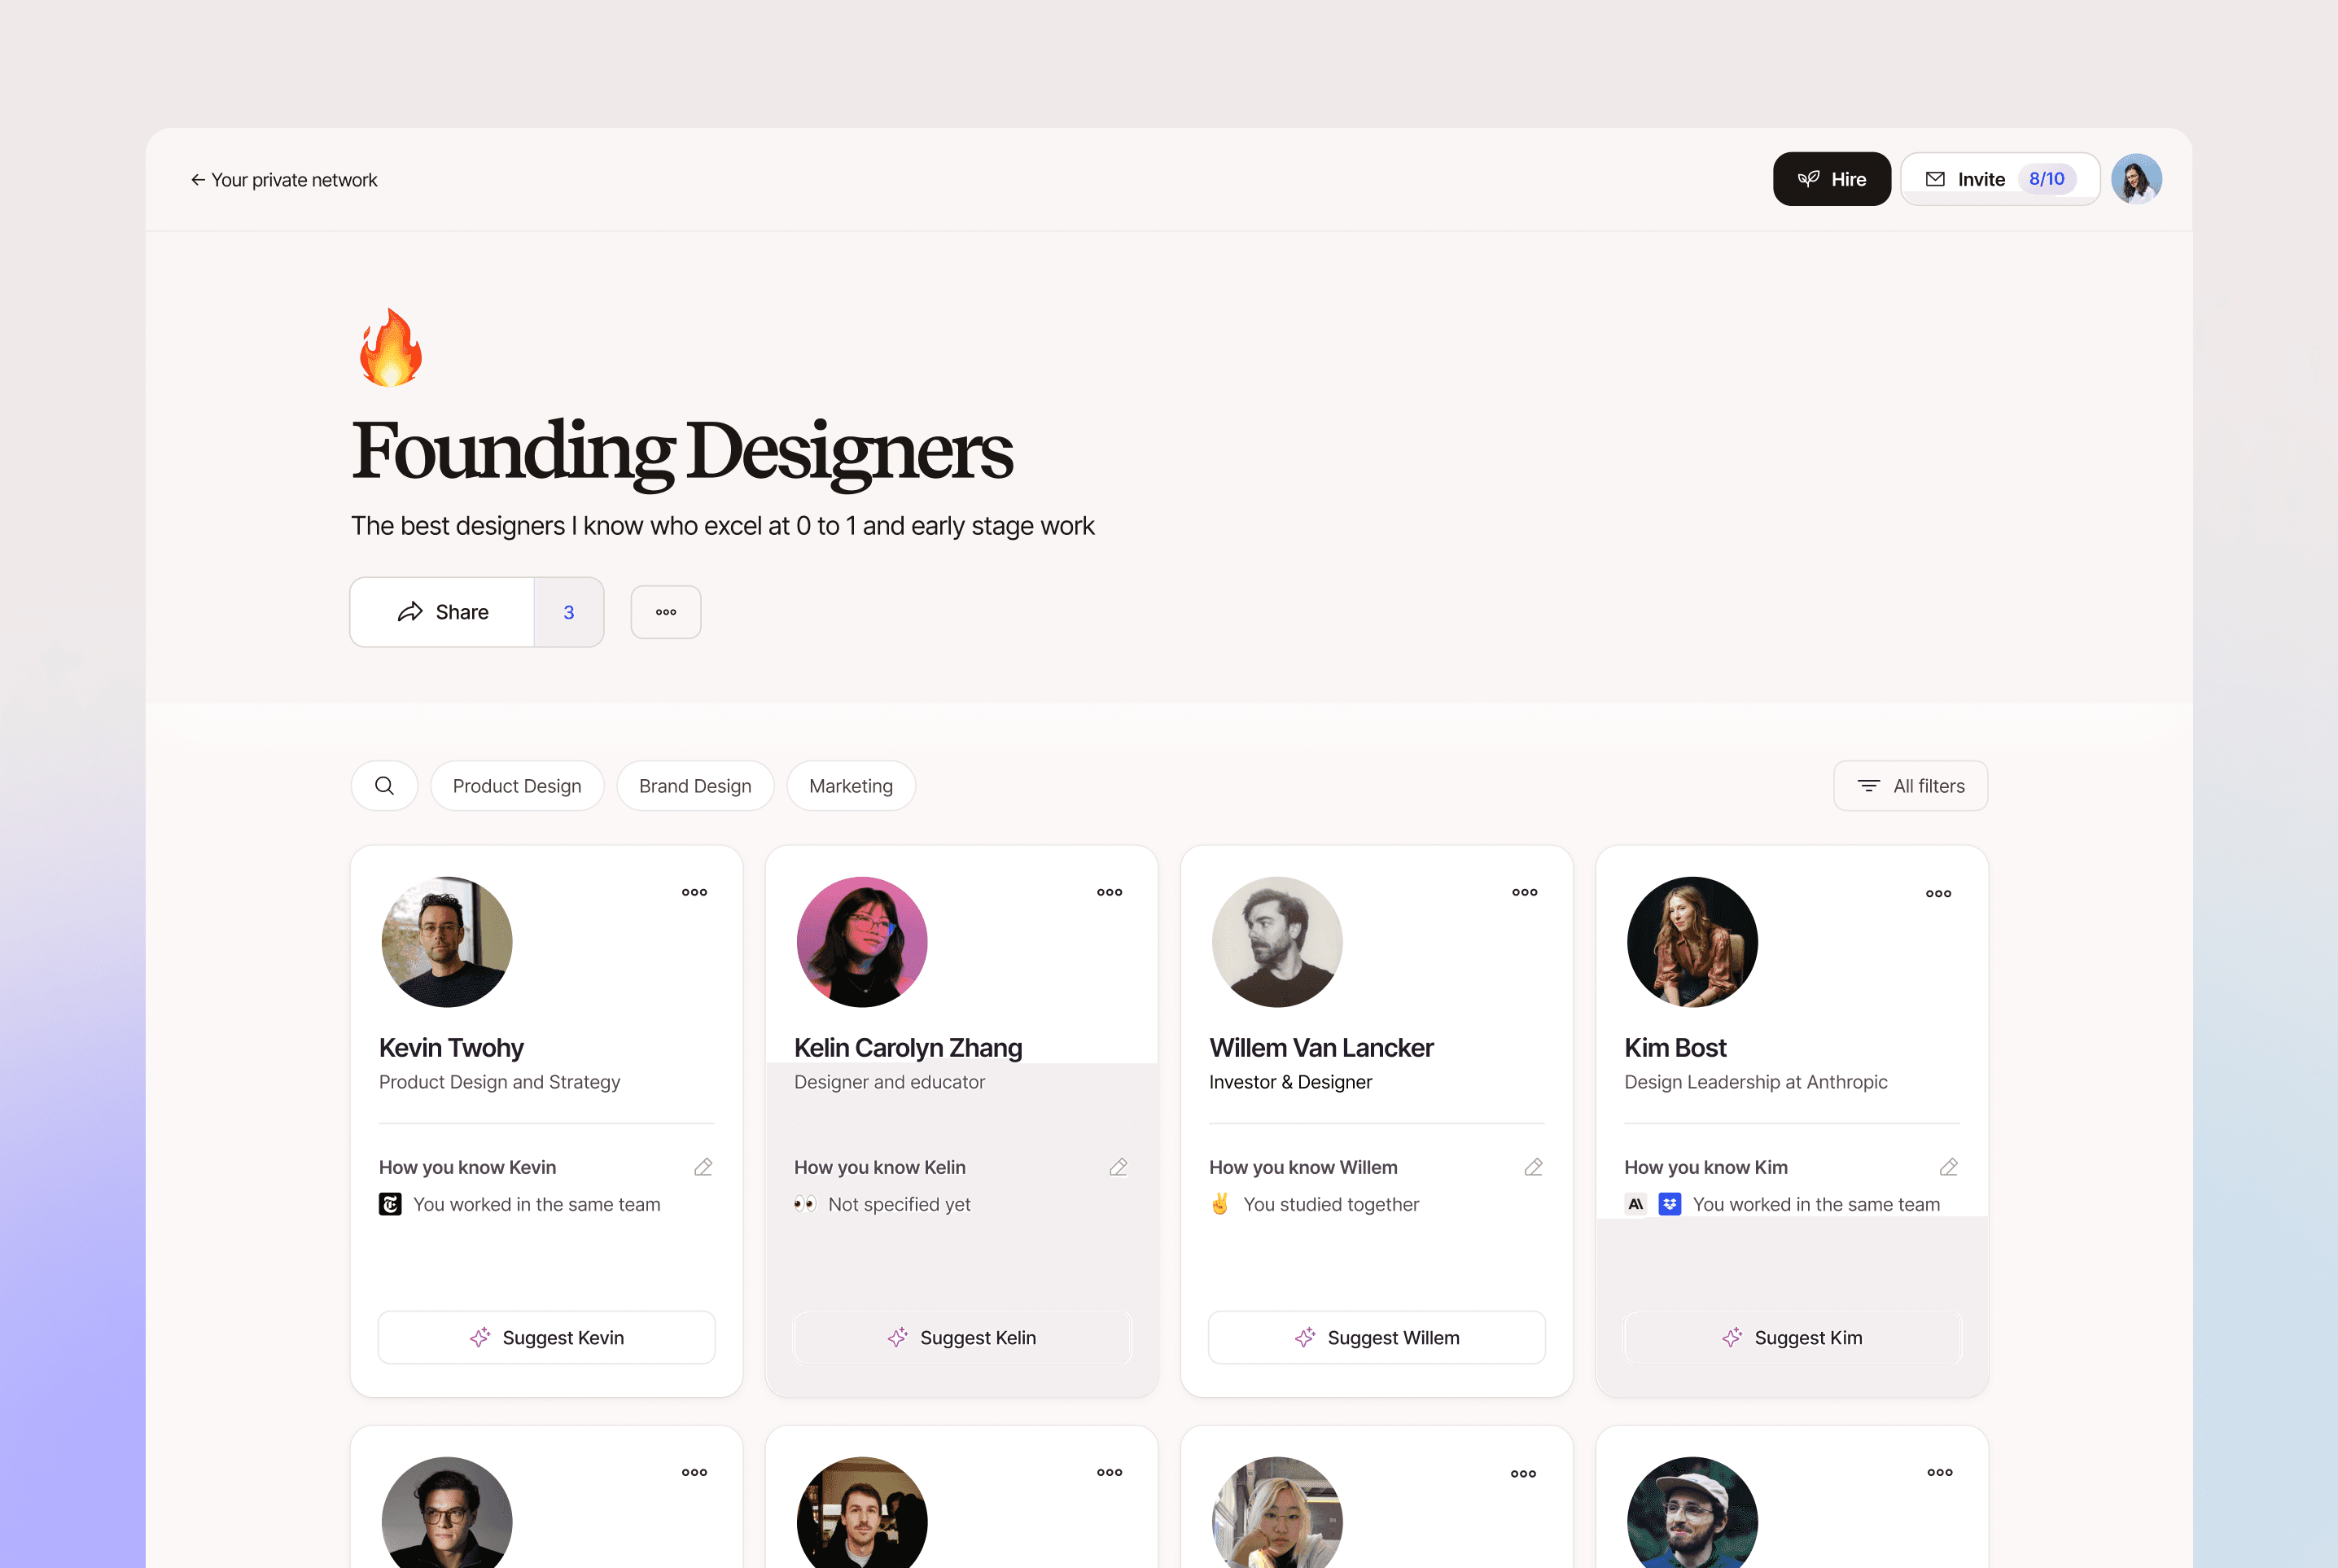2338x1568 pixels.
Task: Edit how you know Kevin
Action: pyautogui.click(x=703, y=1167)
